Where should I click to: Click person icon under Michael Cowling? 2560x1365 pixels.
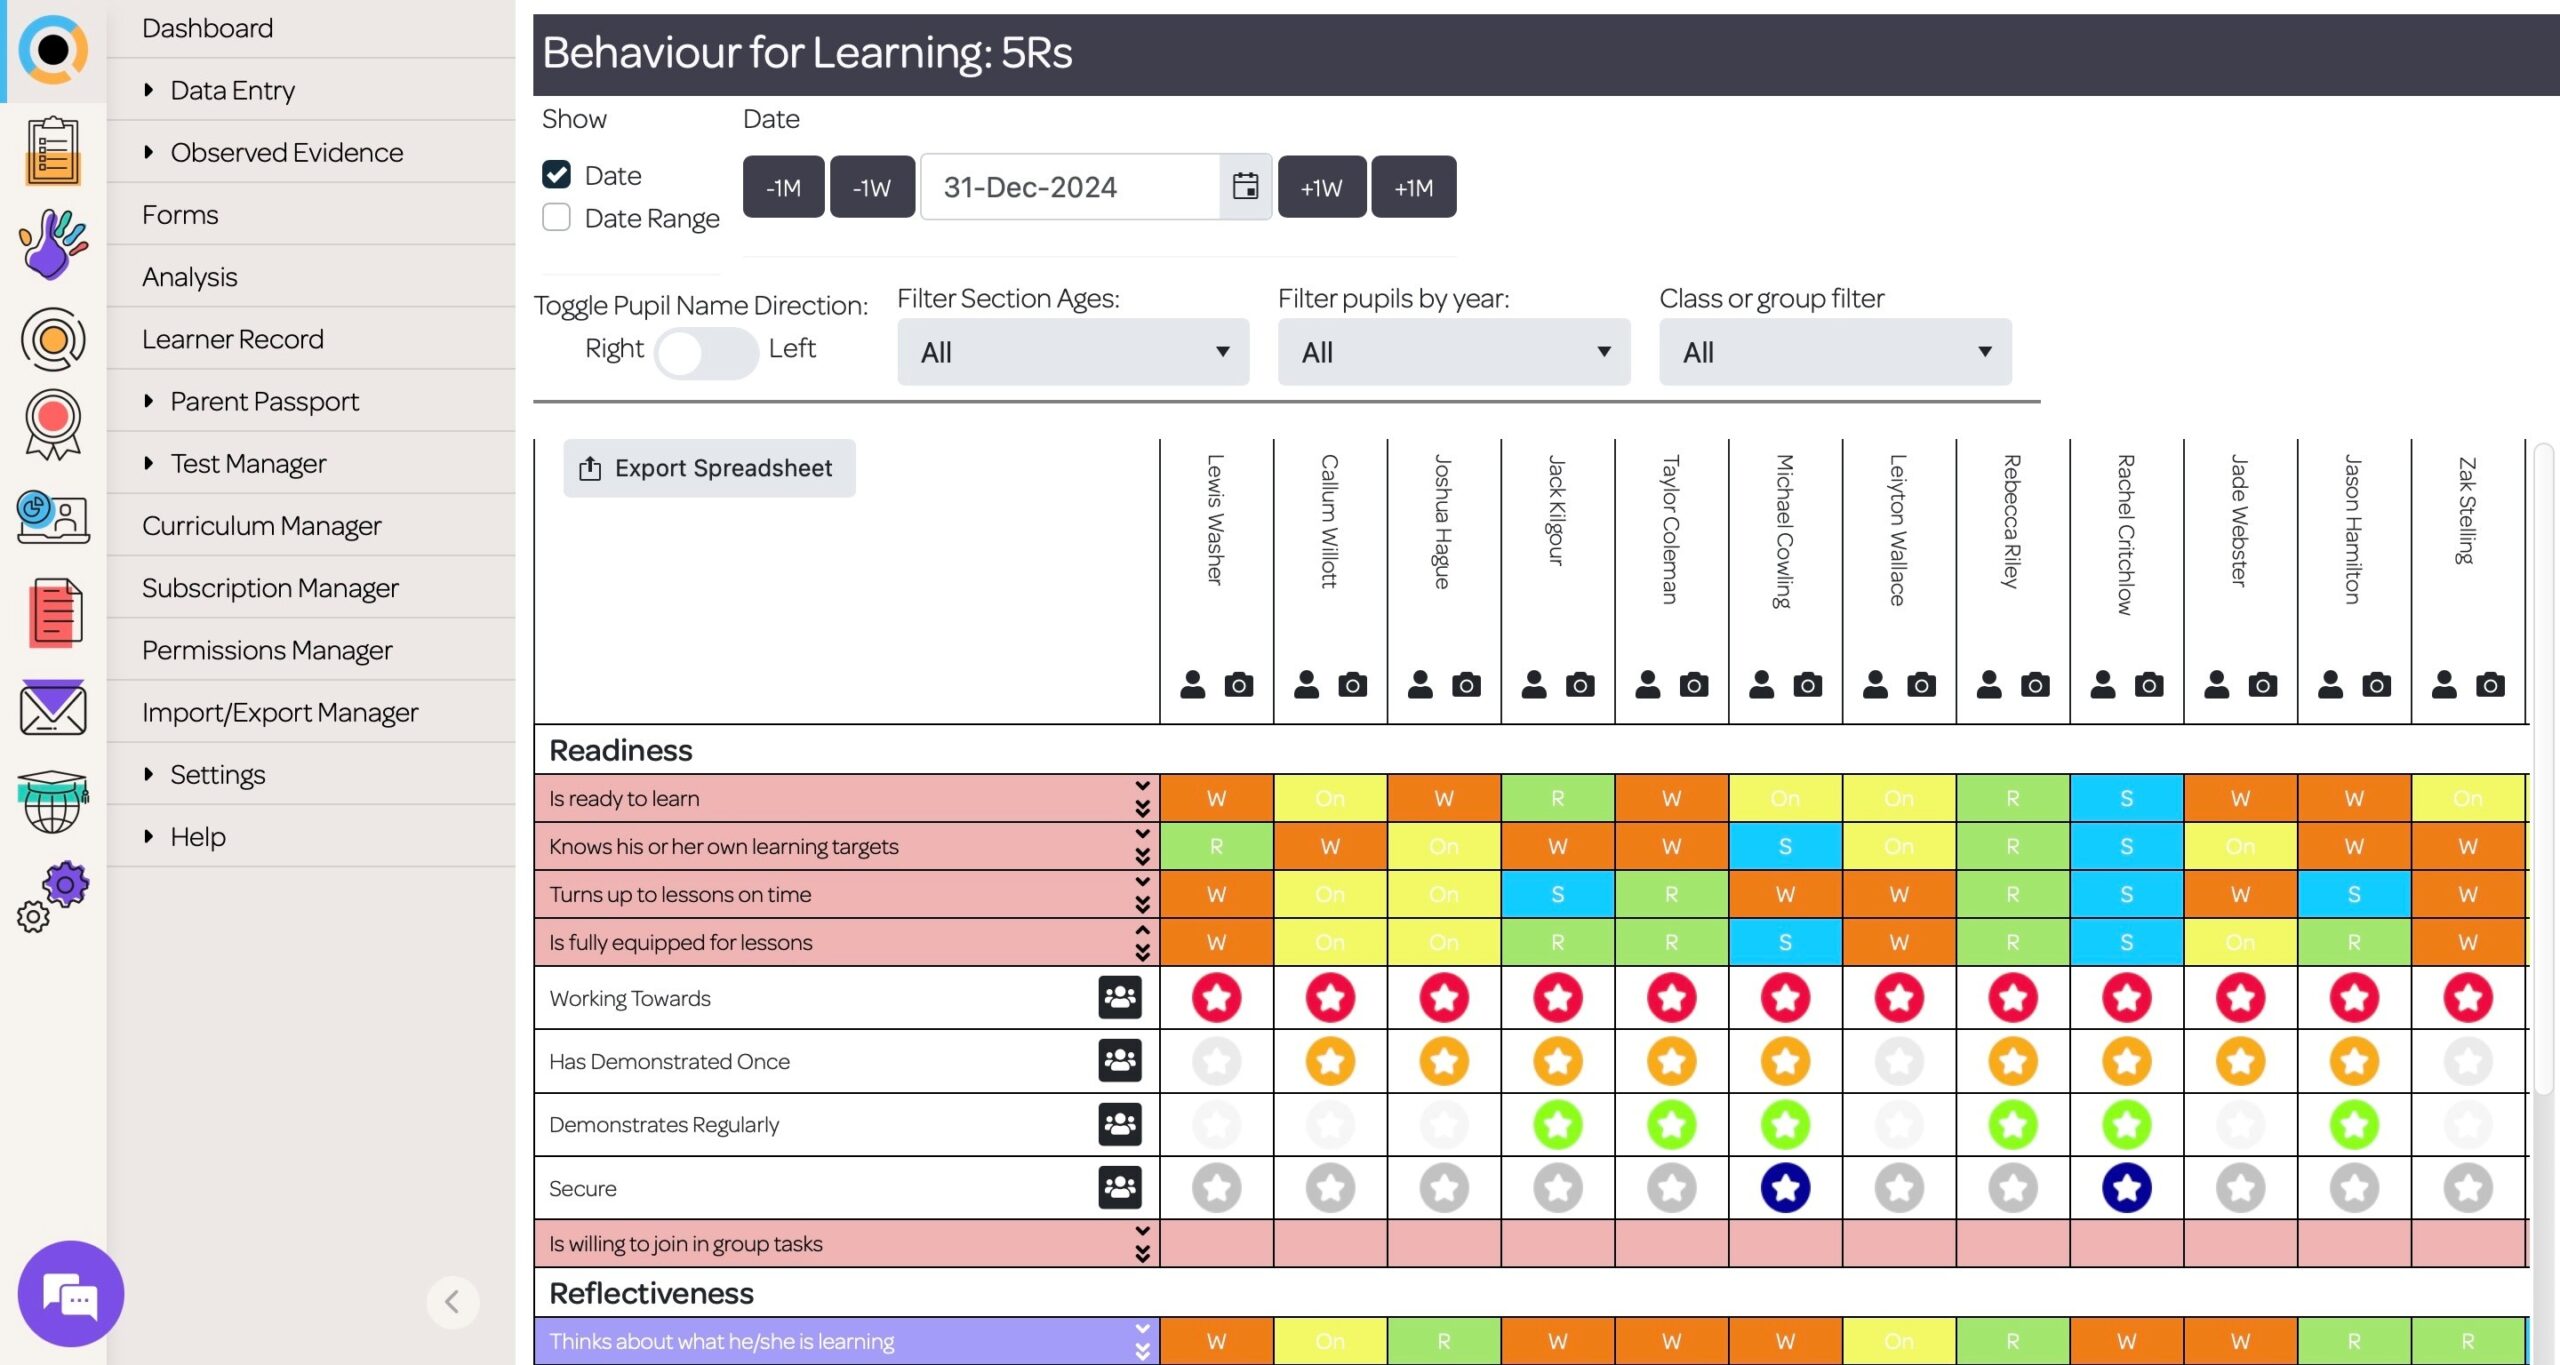click(x=1762, y=685)
